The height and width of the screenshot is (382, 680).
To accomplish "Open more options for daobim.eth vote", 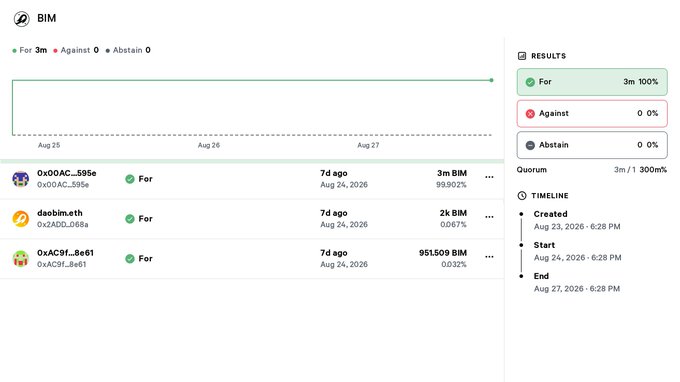I will pyautogui.click(x=489, y=217).
